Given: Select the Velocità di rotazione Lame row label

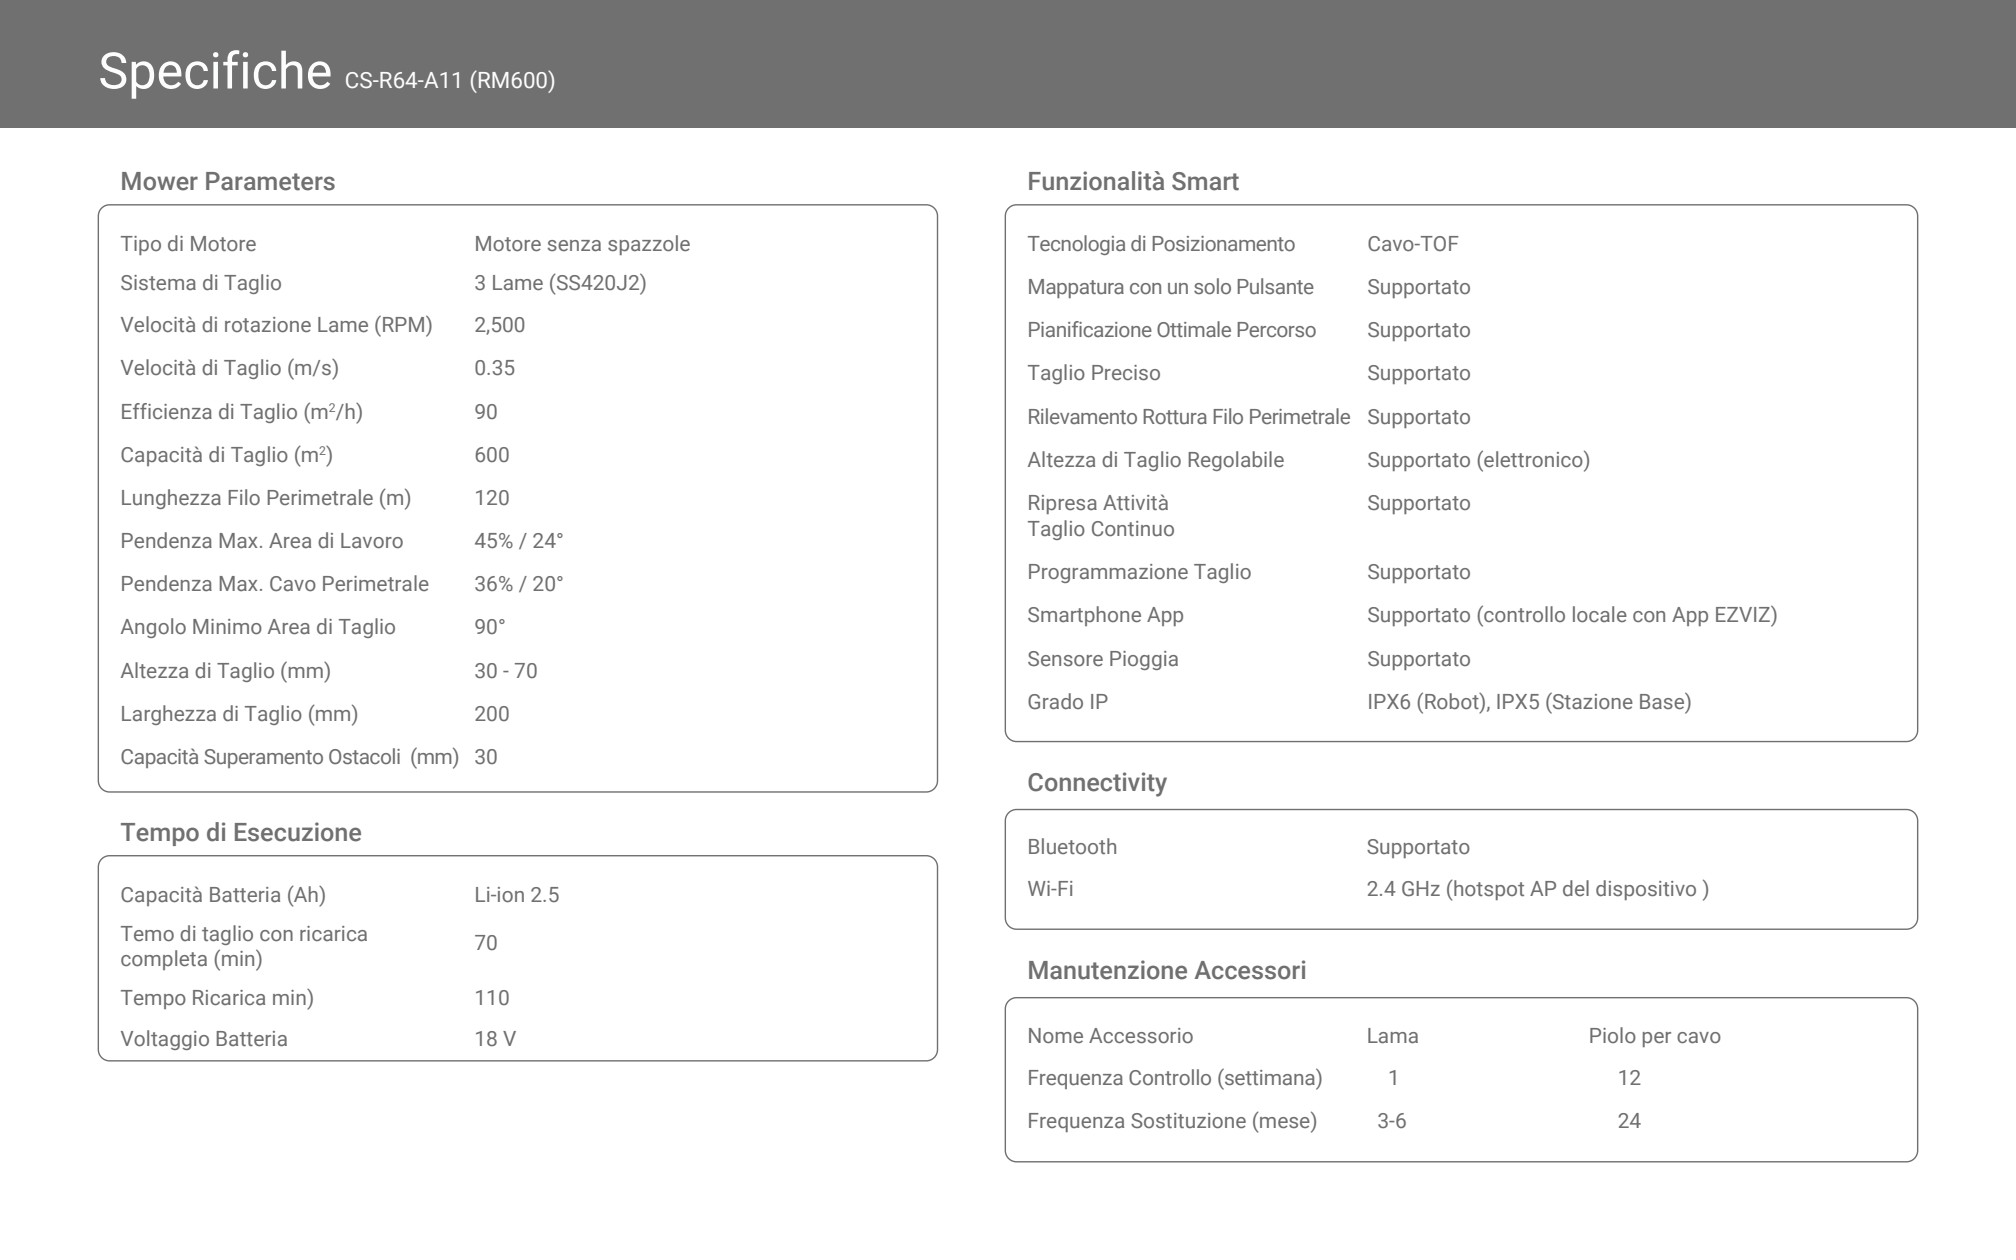Looking at the screenshot, I should point(276,325).
